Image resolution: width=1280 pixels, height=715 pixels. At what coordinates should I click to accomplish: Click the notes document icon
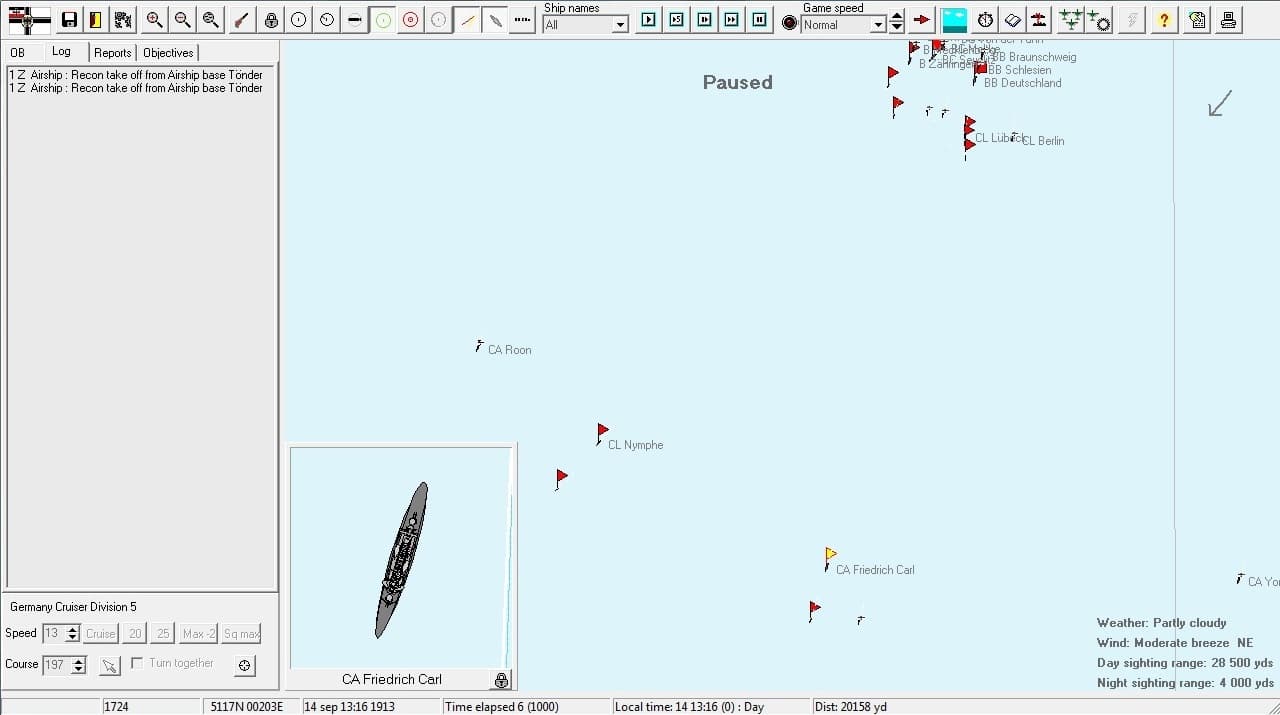pyautogui.click(x=1198, y=20)
